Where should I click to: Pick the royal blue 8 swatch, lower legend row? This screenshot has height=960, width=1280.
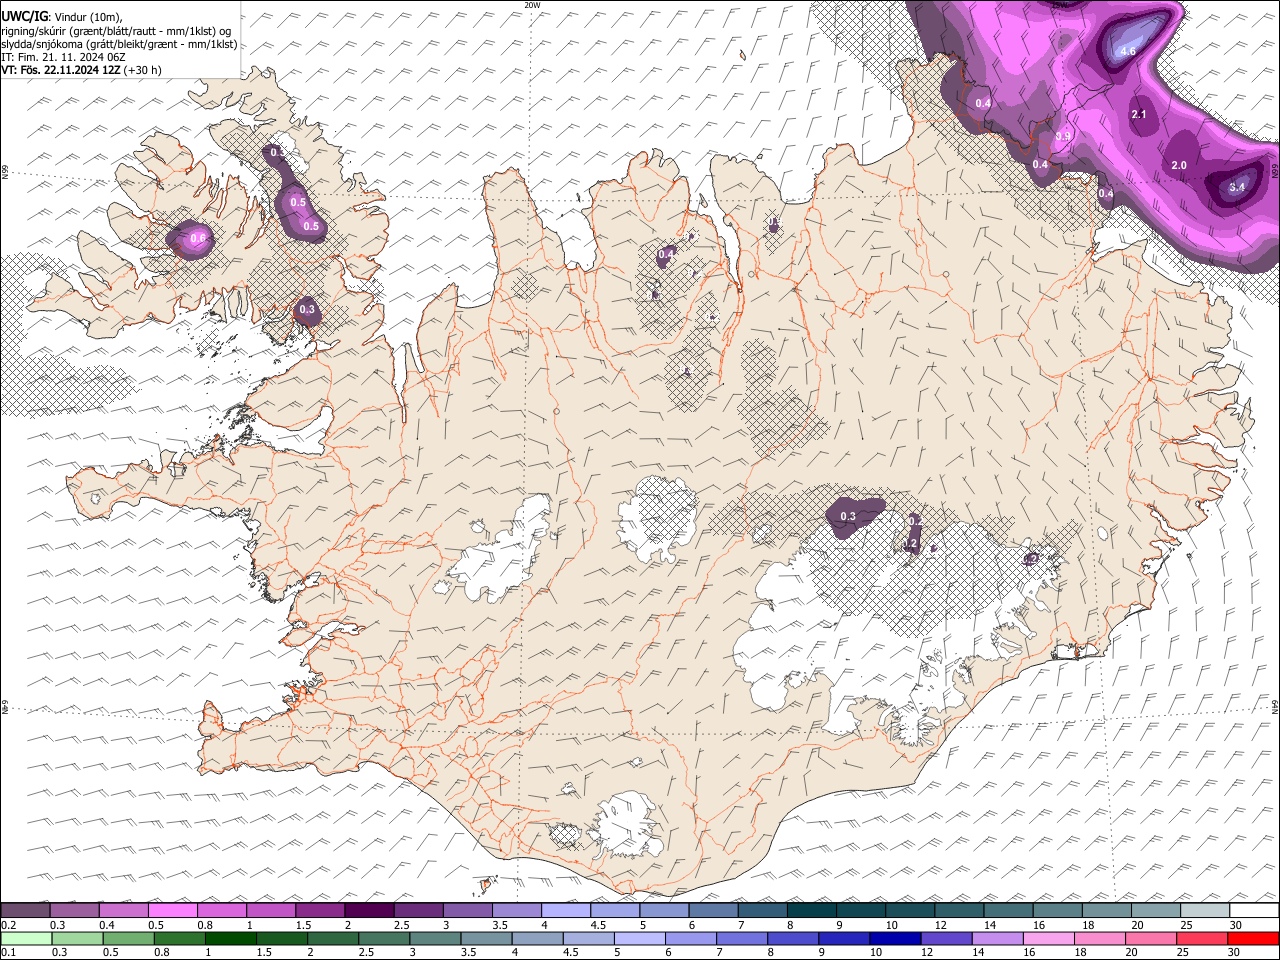coord(793,938)
